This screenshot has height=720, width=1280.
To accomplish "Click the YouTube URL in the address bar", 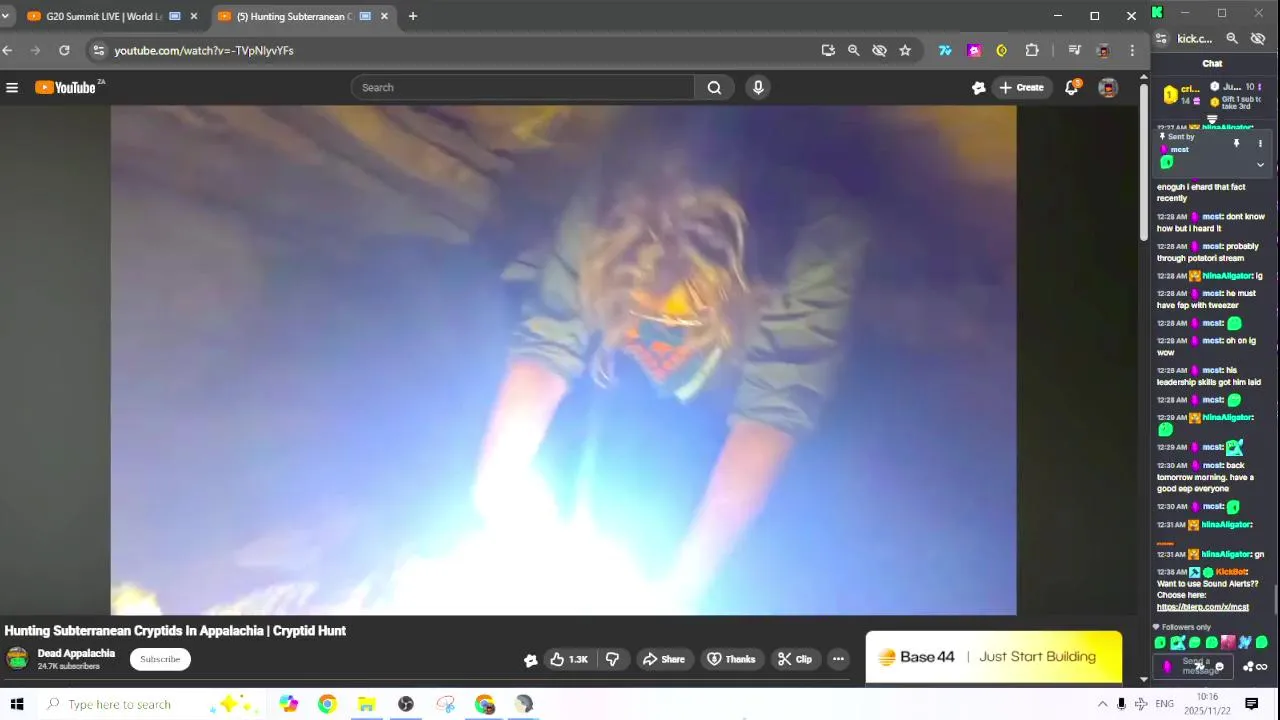I will pos(204,50).
